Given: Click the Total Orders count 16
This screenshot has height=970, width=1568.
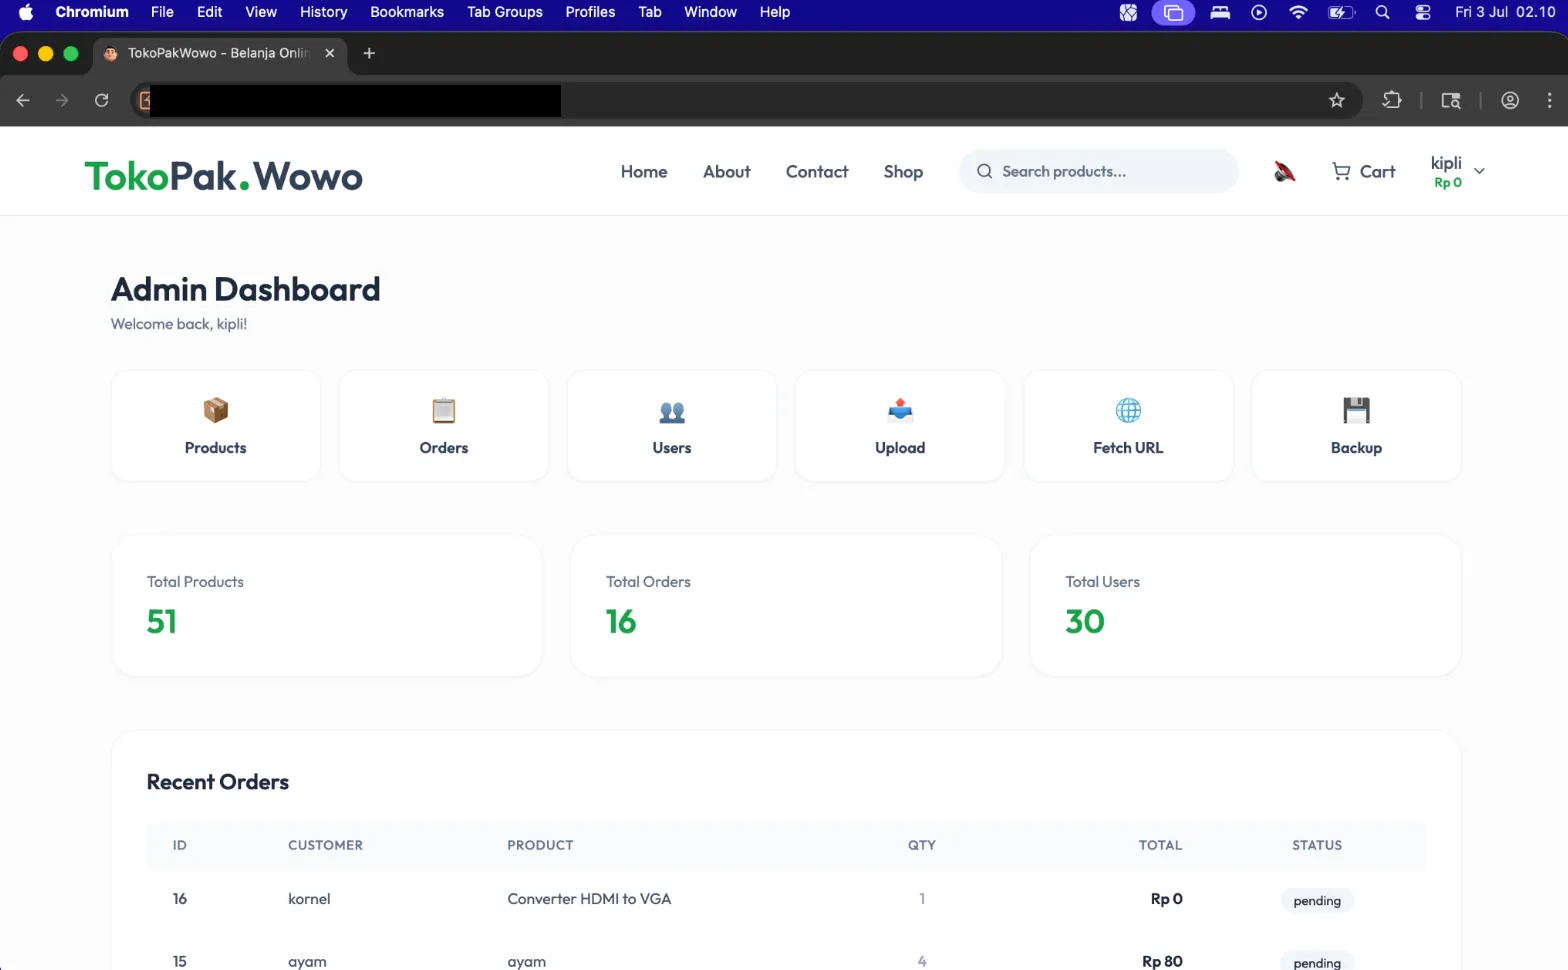Looking at the screenshot, I should click(x=621, y=622).
